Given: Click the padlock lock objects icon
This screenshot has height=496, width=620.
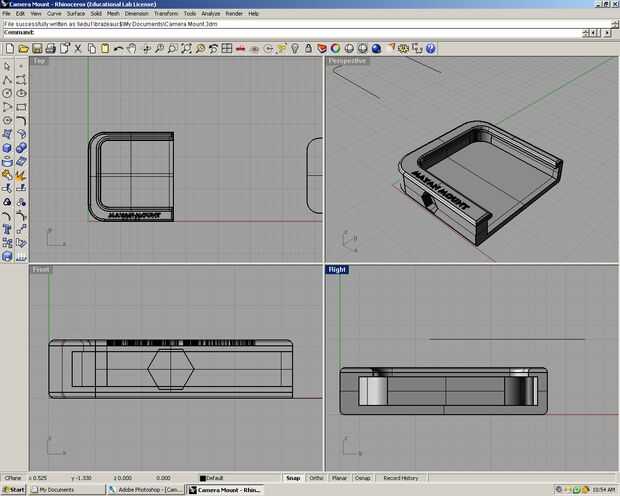Looking at the screenshot, I should pos(308,49).
